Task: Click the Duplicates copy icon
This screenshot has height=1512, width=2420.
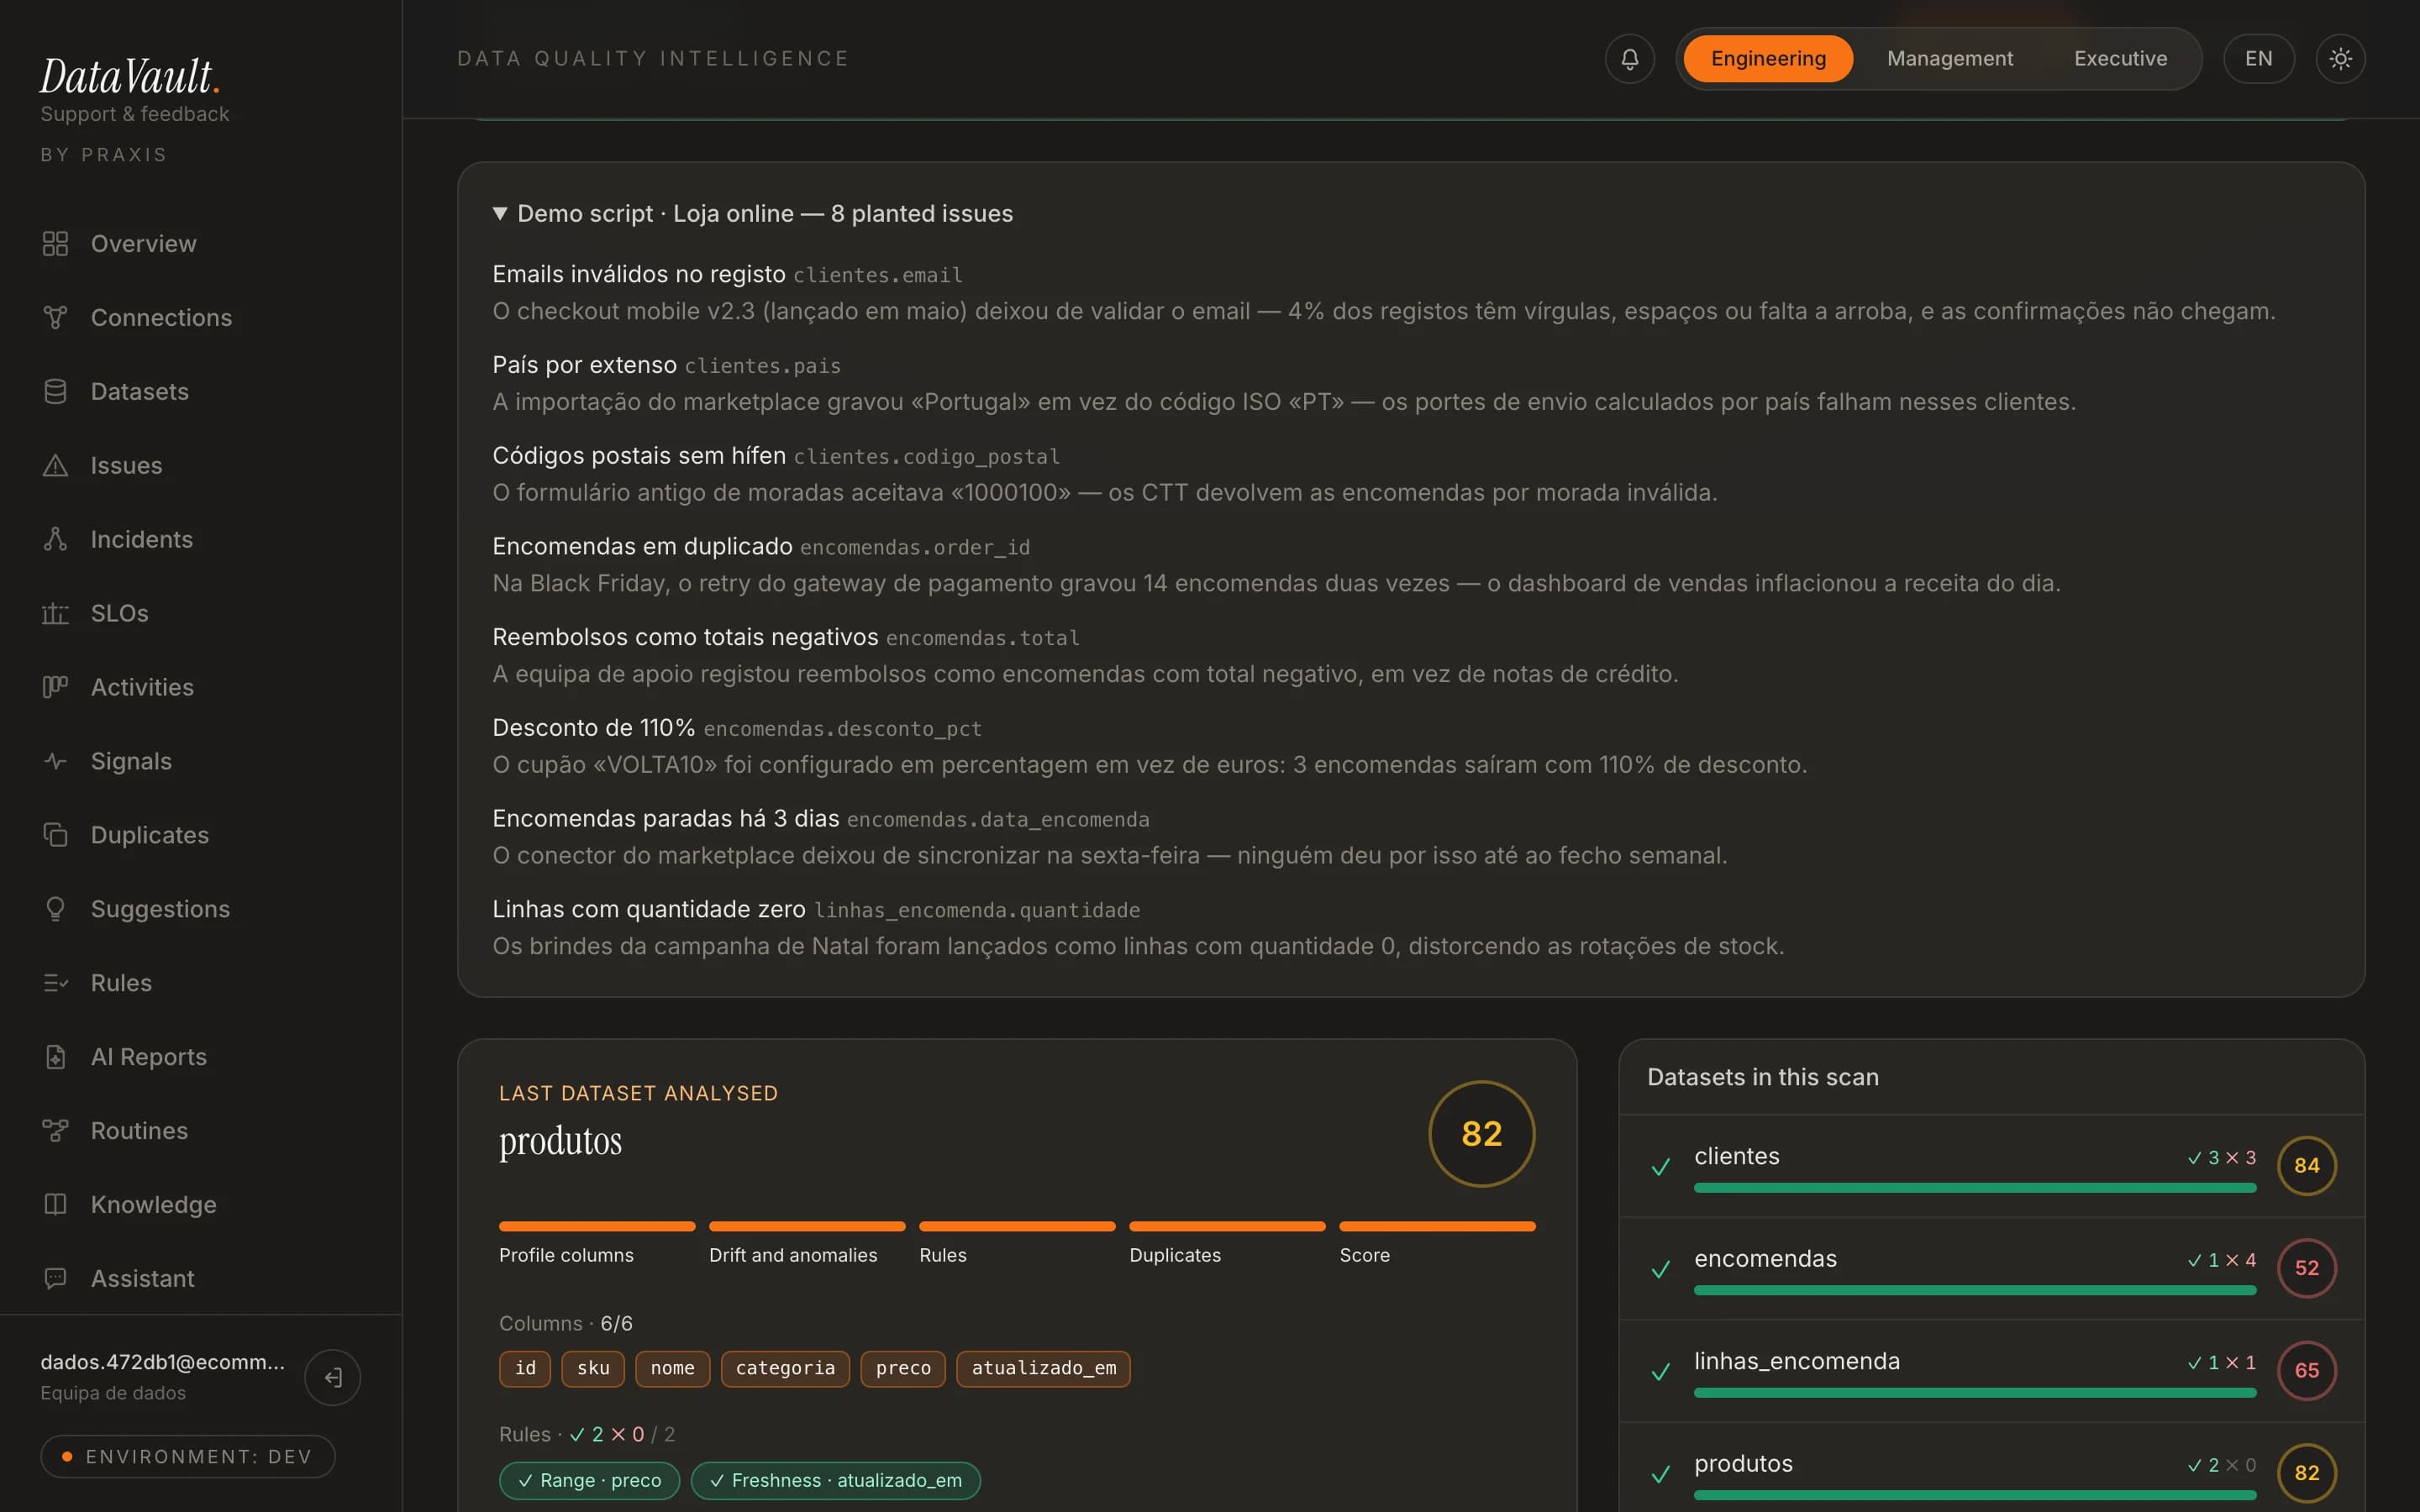Action: pyautogui.click(x=55, y=835)
